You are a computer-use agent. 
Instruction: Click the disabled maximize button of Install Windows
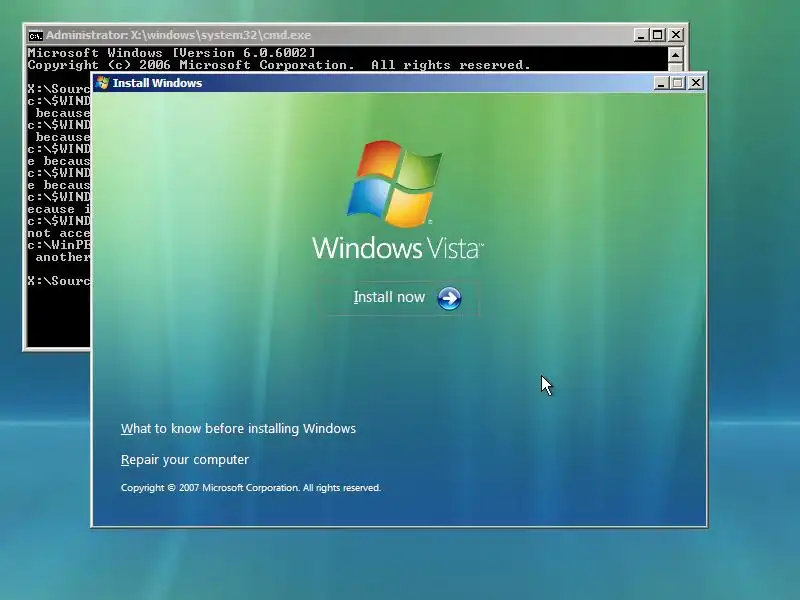[678, 83]
